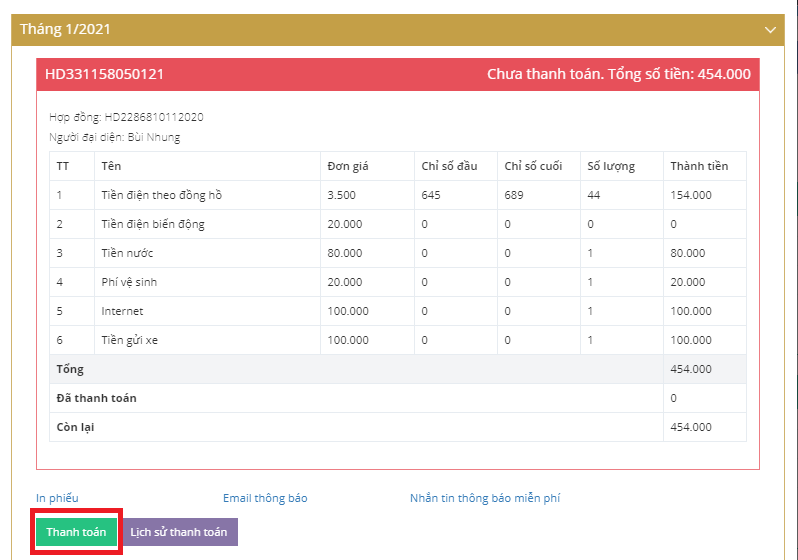Screen dimensions: 798x560
Task: Send notice via Email thông báo link
Action: [265, 498]
